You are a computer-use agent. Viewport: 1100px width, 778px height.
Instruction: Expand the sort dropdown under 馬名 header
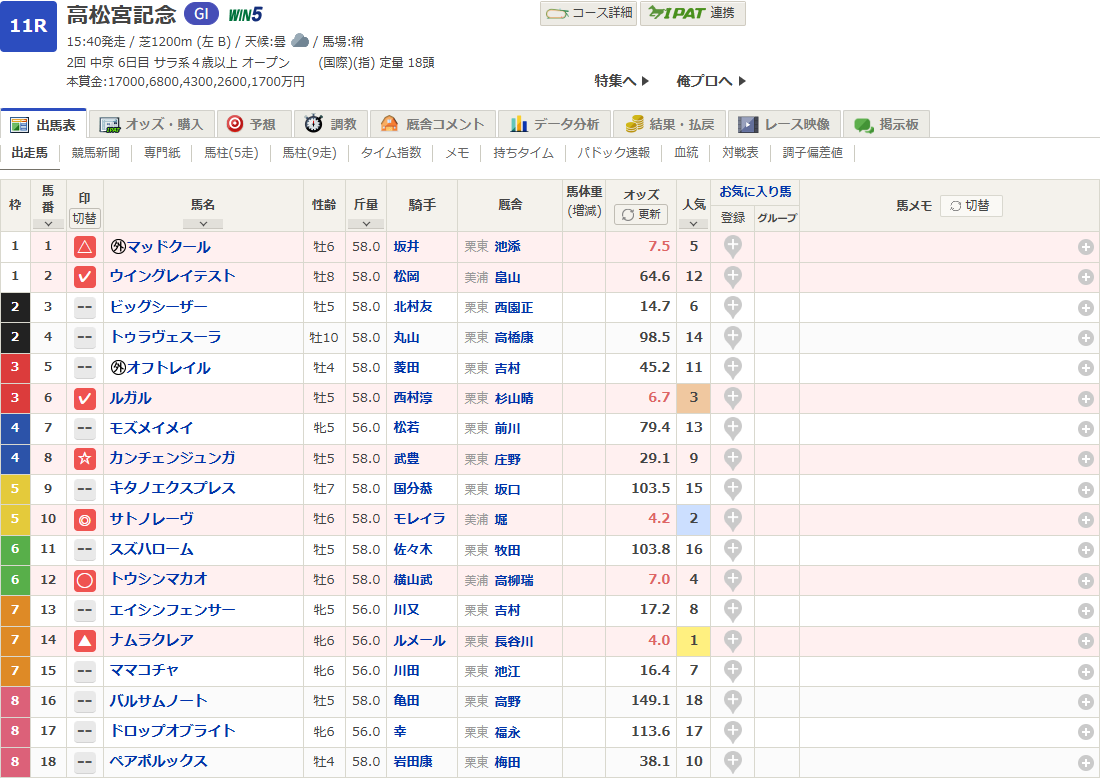click(203, 224)
